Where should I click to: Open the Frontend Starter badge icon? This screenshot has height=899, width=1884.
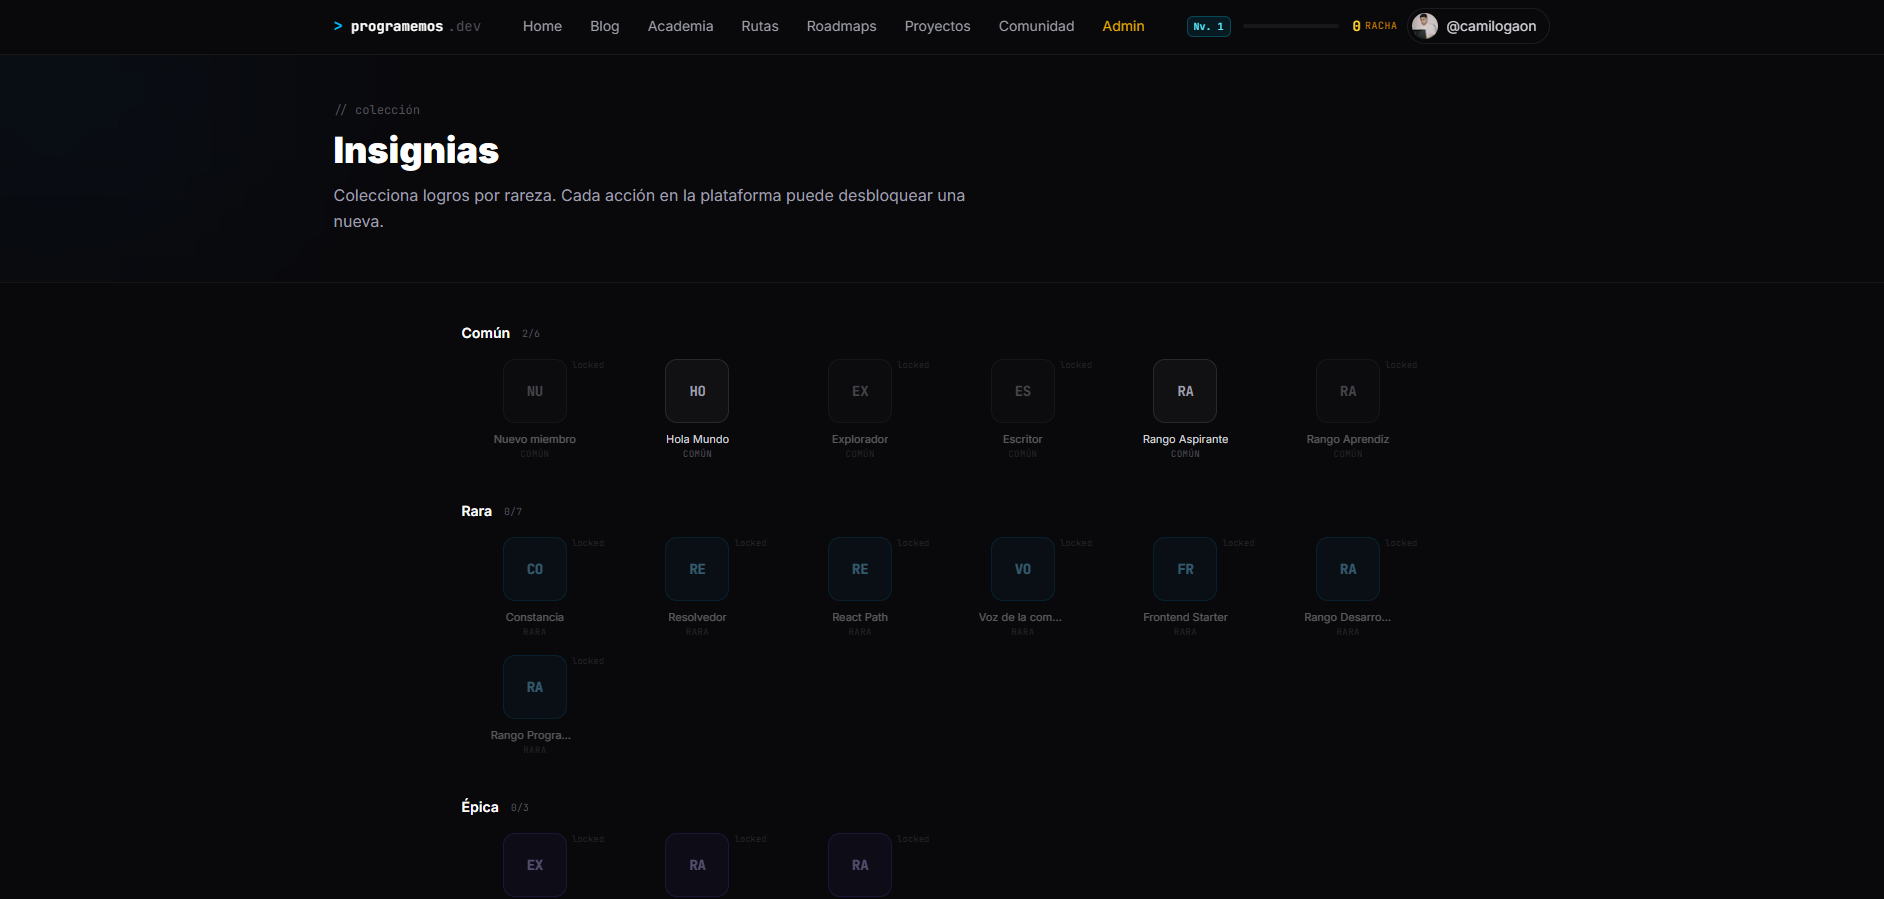click(1185, 569)
